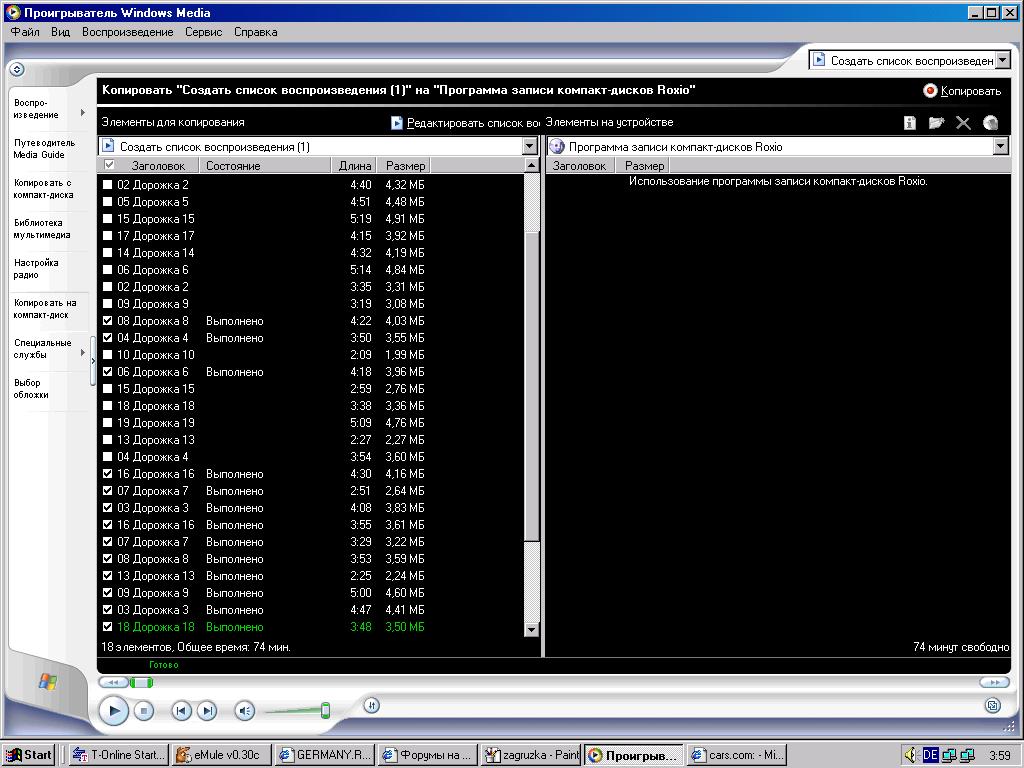Switch to skin mode icon at bottom right
Screen dimensions: 1024x768
pyautogui.click(x=993, y=705)
